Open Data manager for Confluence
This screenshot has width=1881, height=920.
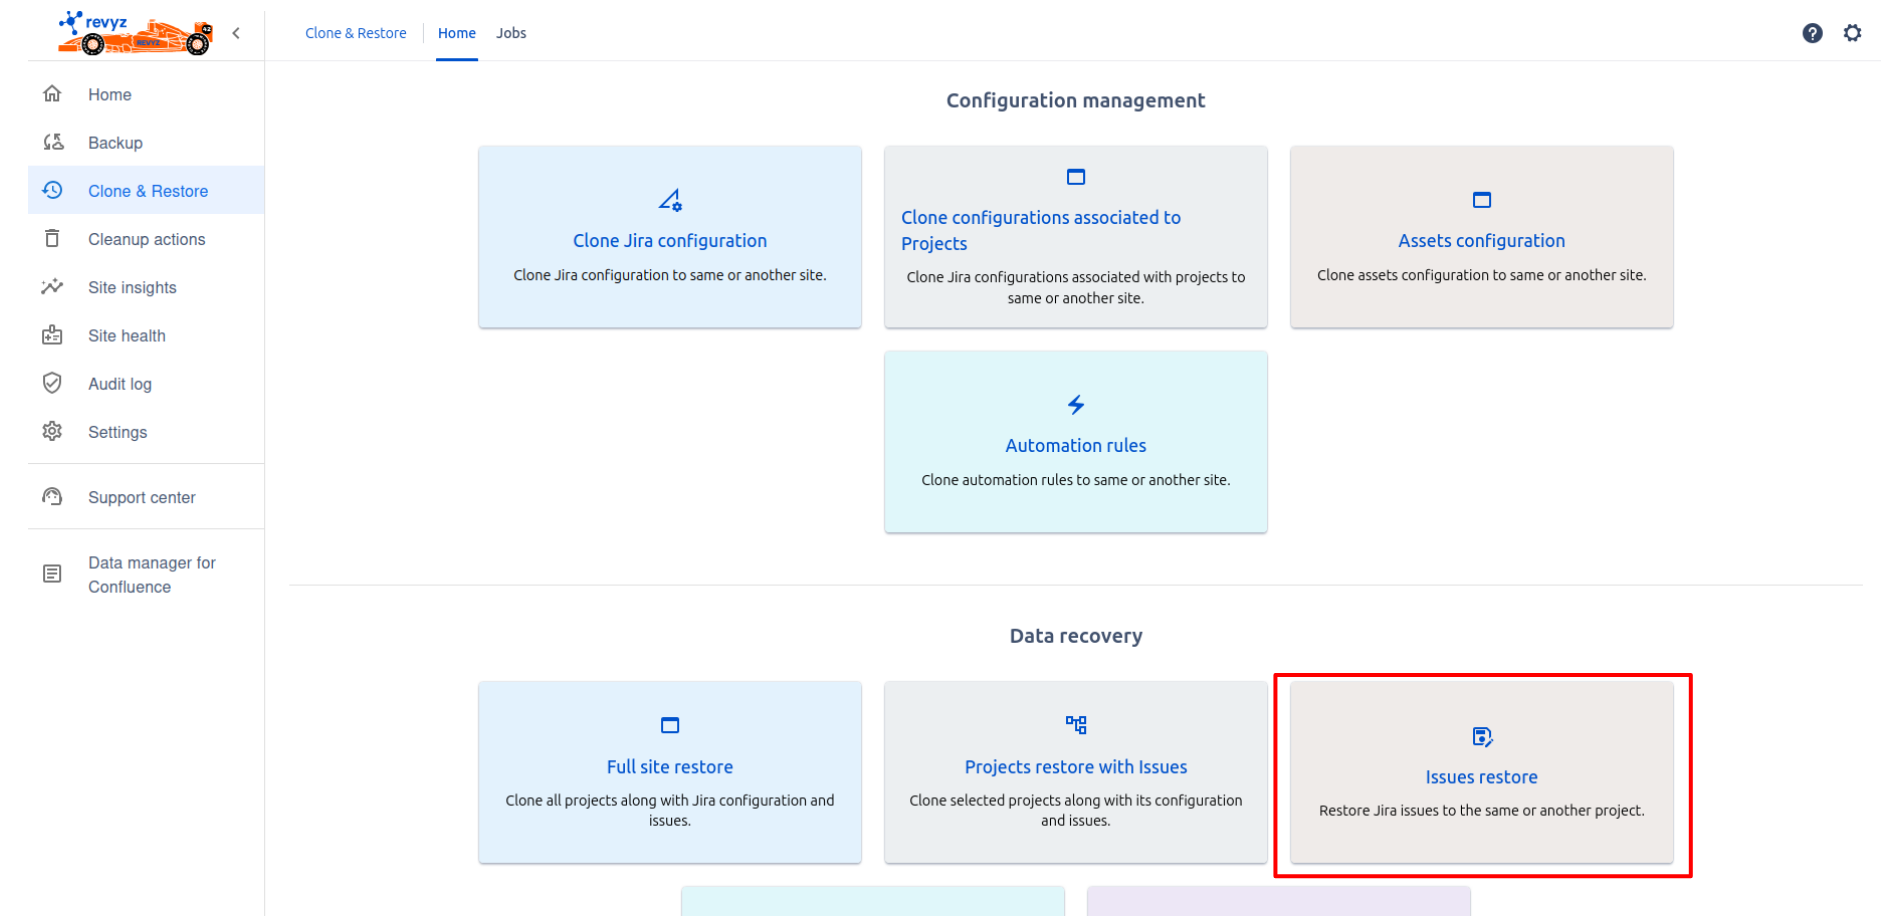(x=151, y=574)
